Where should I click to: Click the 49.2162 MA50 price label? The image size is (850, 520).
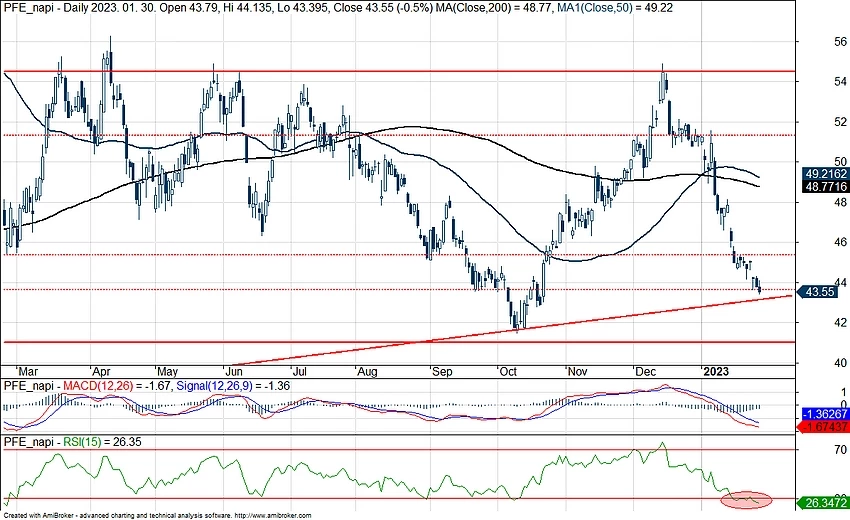[826, 174]
